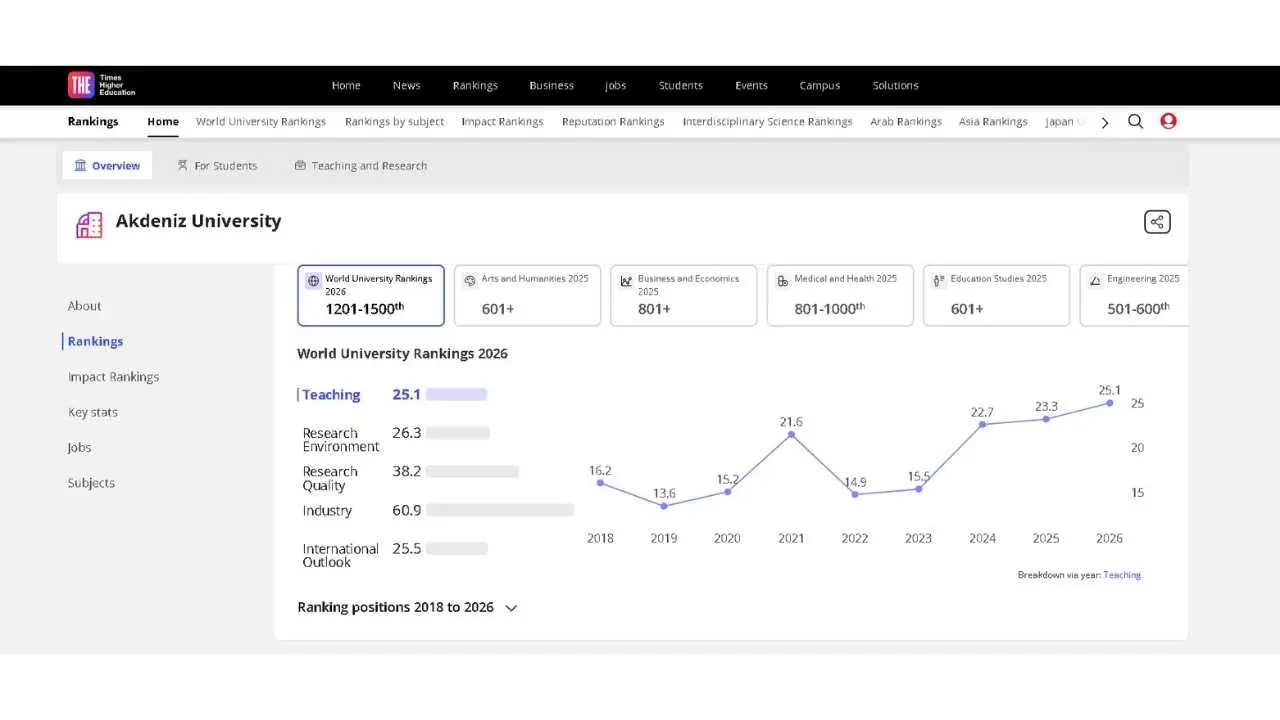Viewport: 1280px width, 720px height.
Task: Open the Rankings top menu
Action: (x=475, y=85)
